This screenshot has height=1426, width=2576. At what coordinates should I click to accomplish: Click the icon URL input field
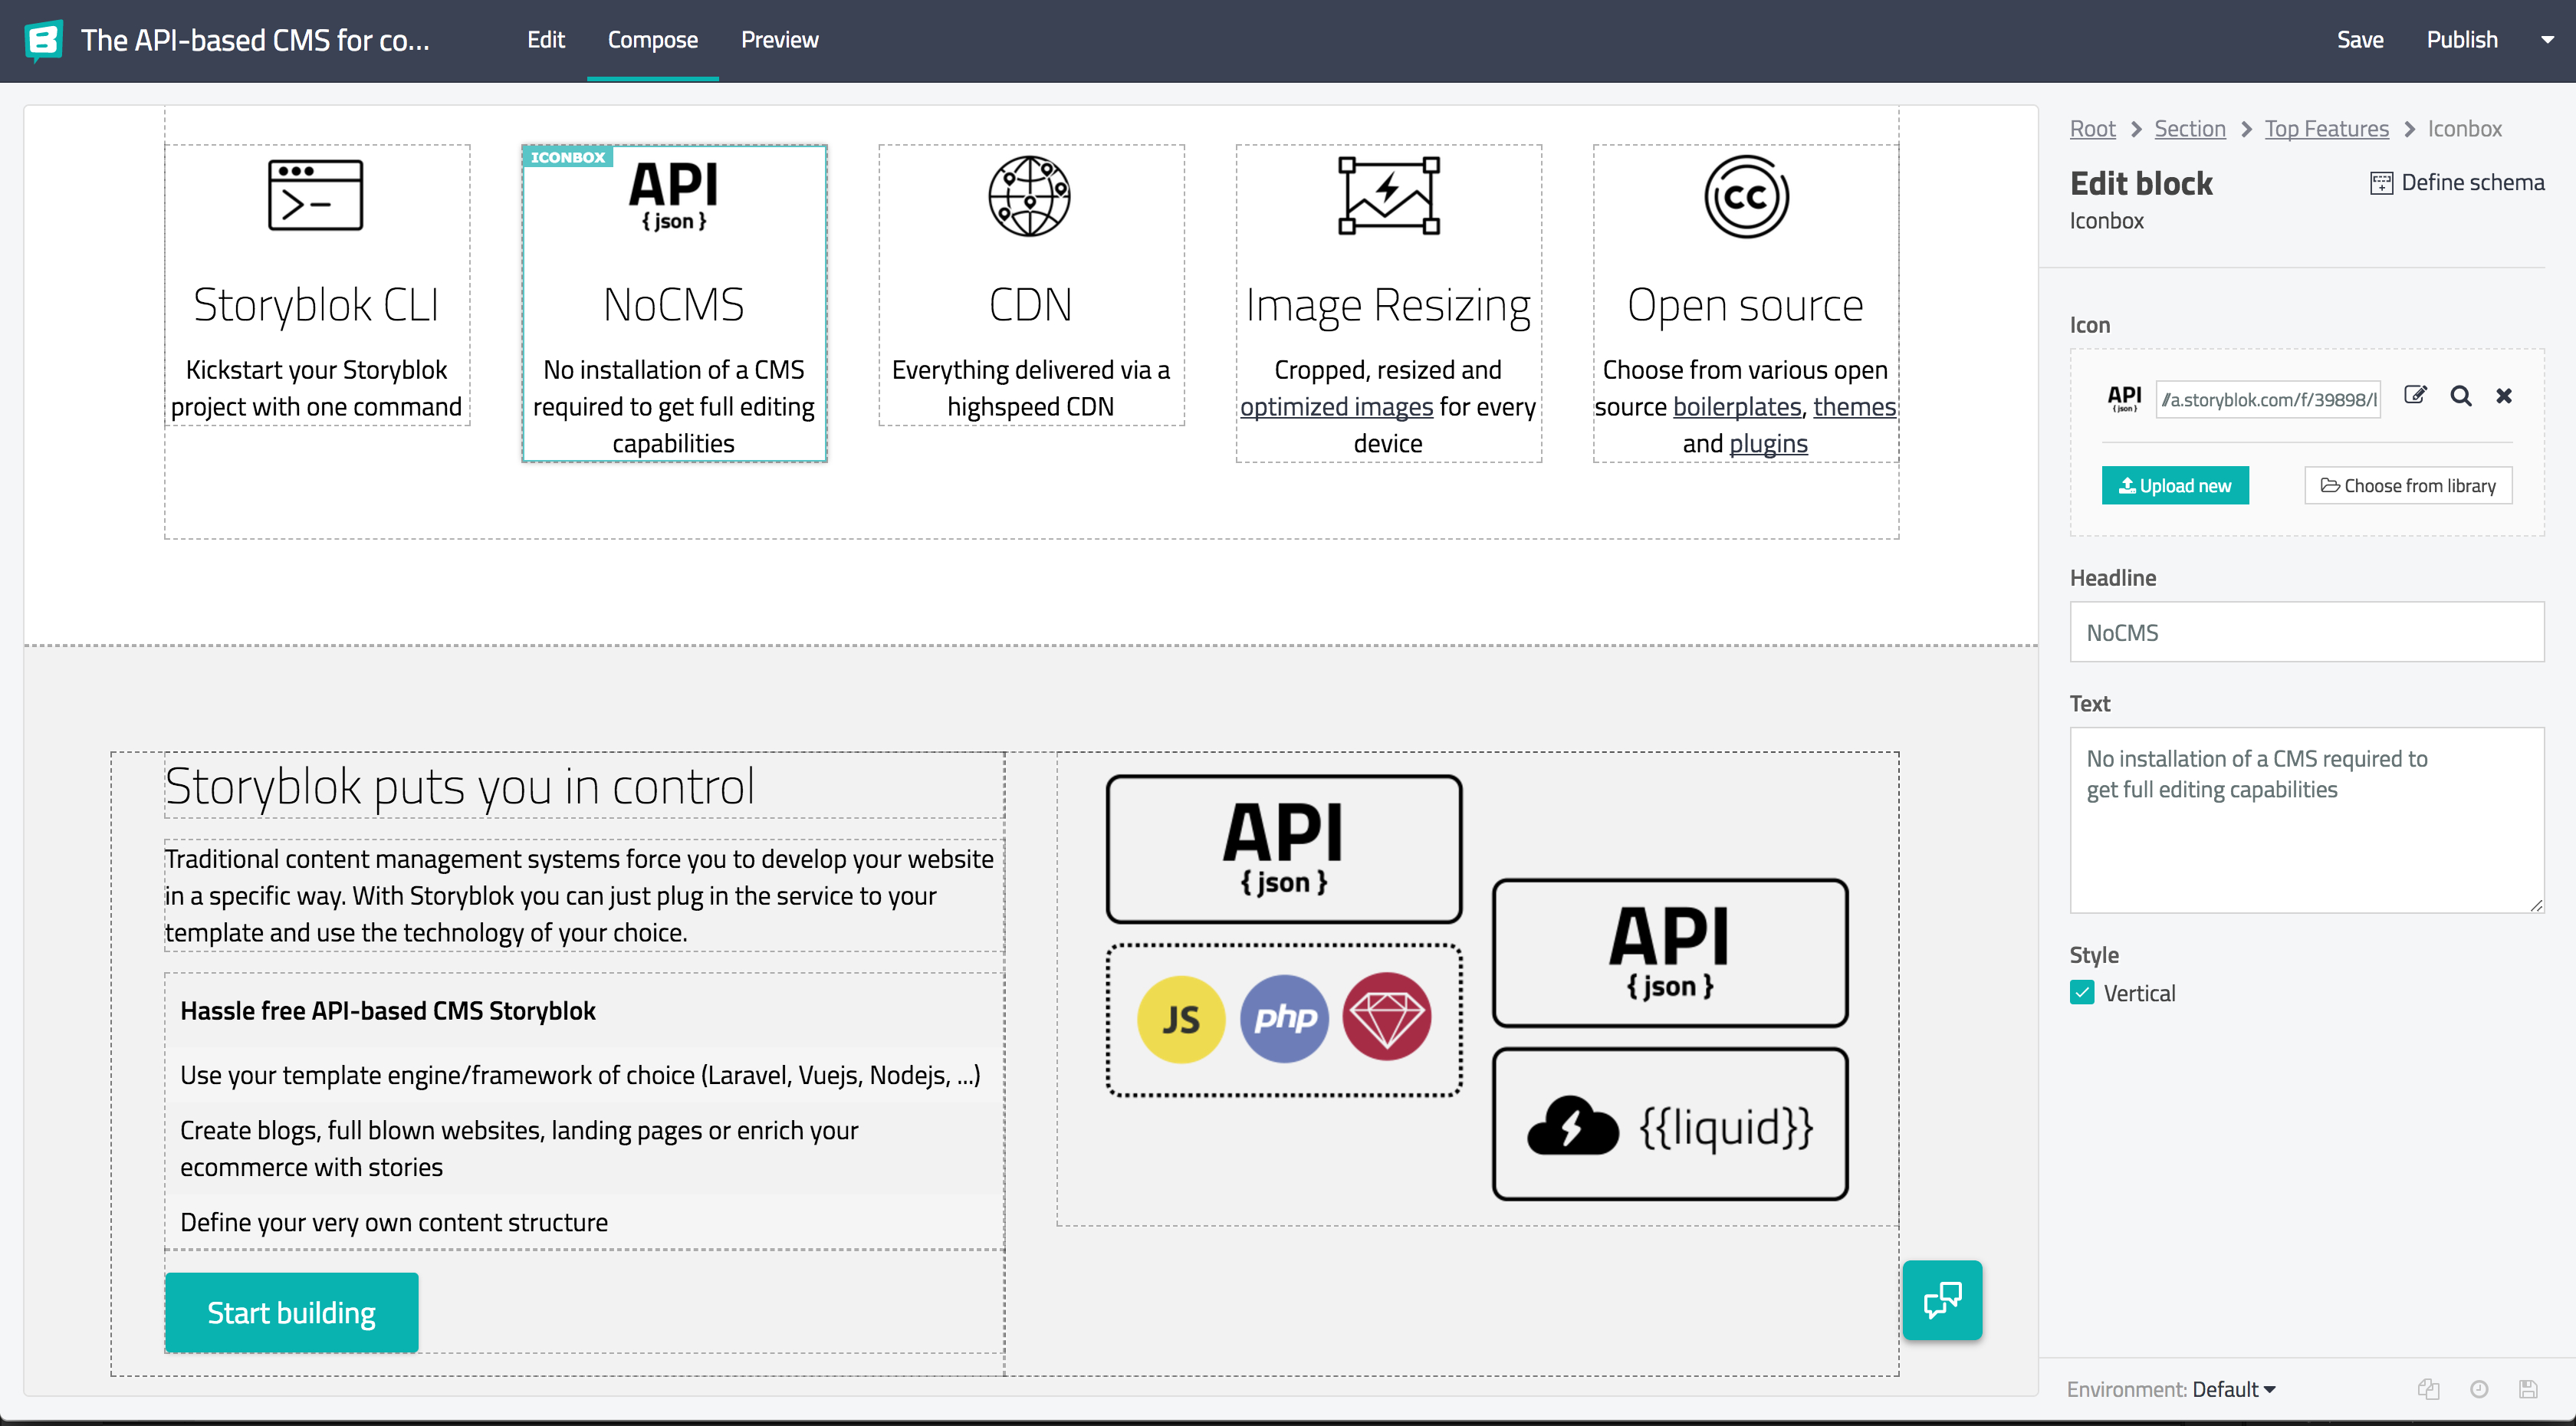pos(2268,399)
